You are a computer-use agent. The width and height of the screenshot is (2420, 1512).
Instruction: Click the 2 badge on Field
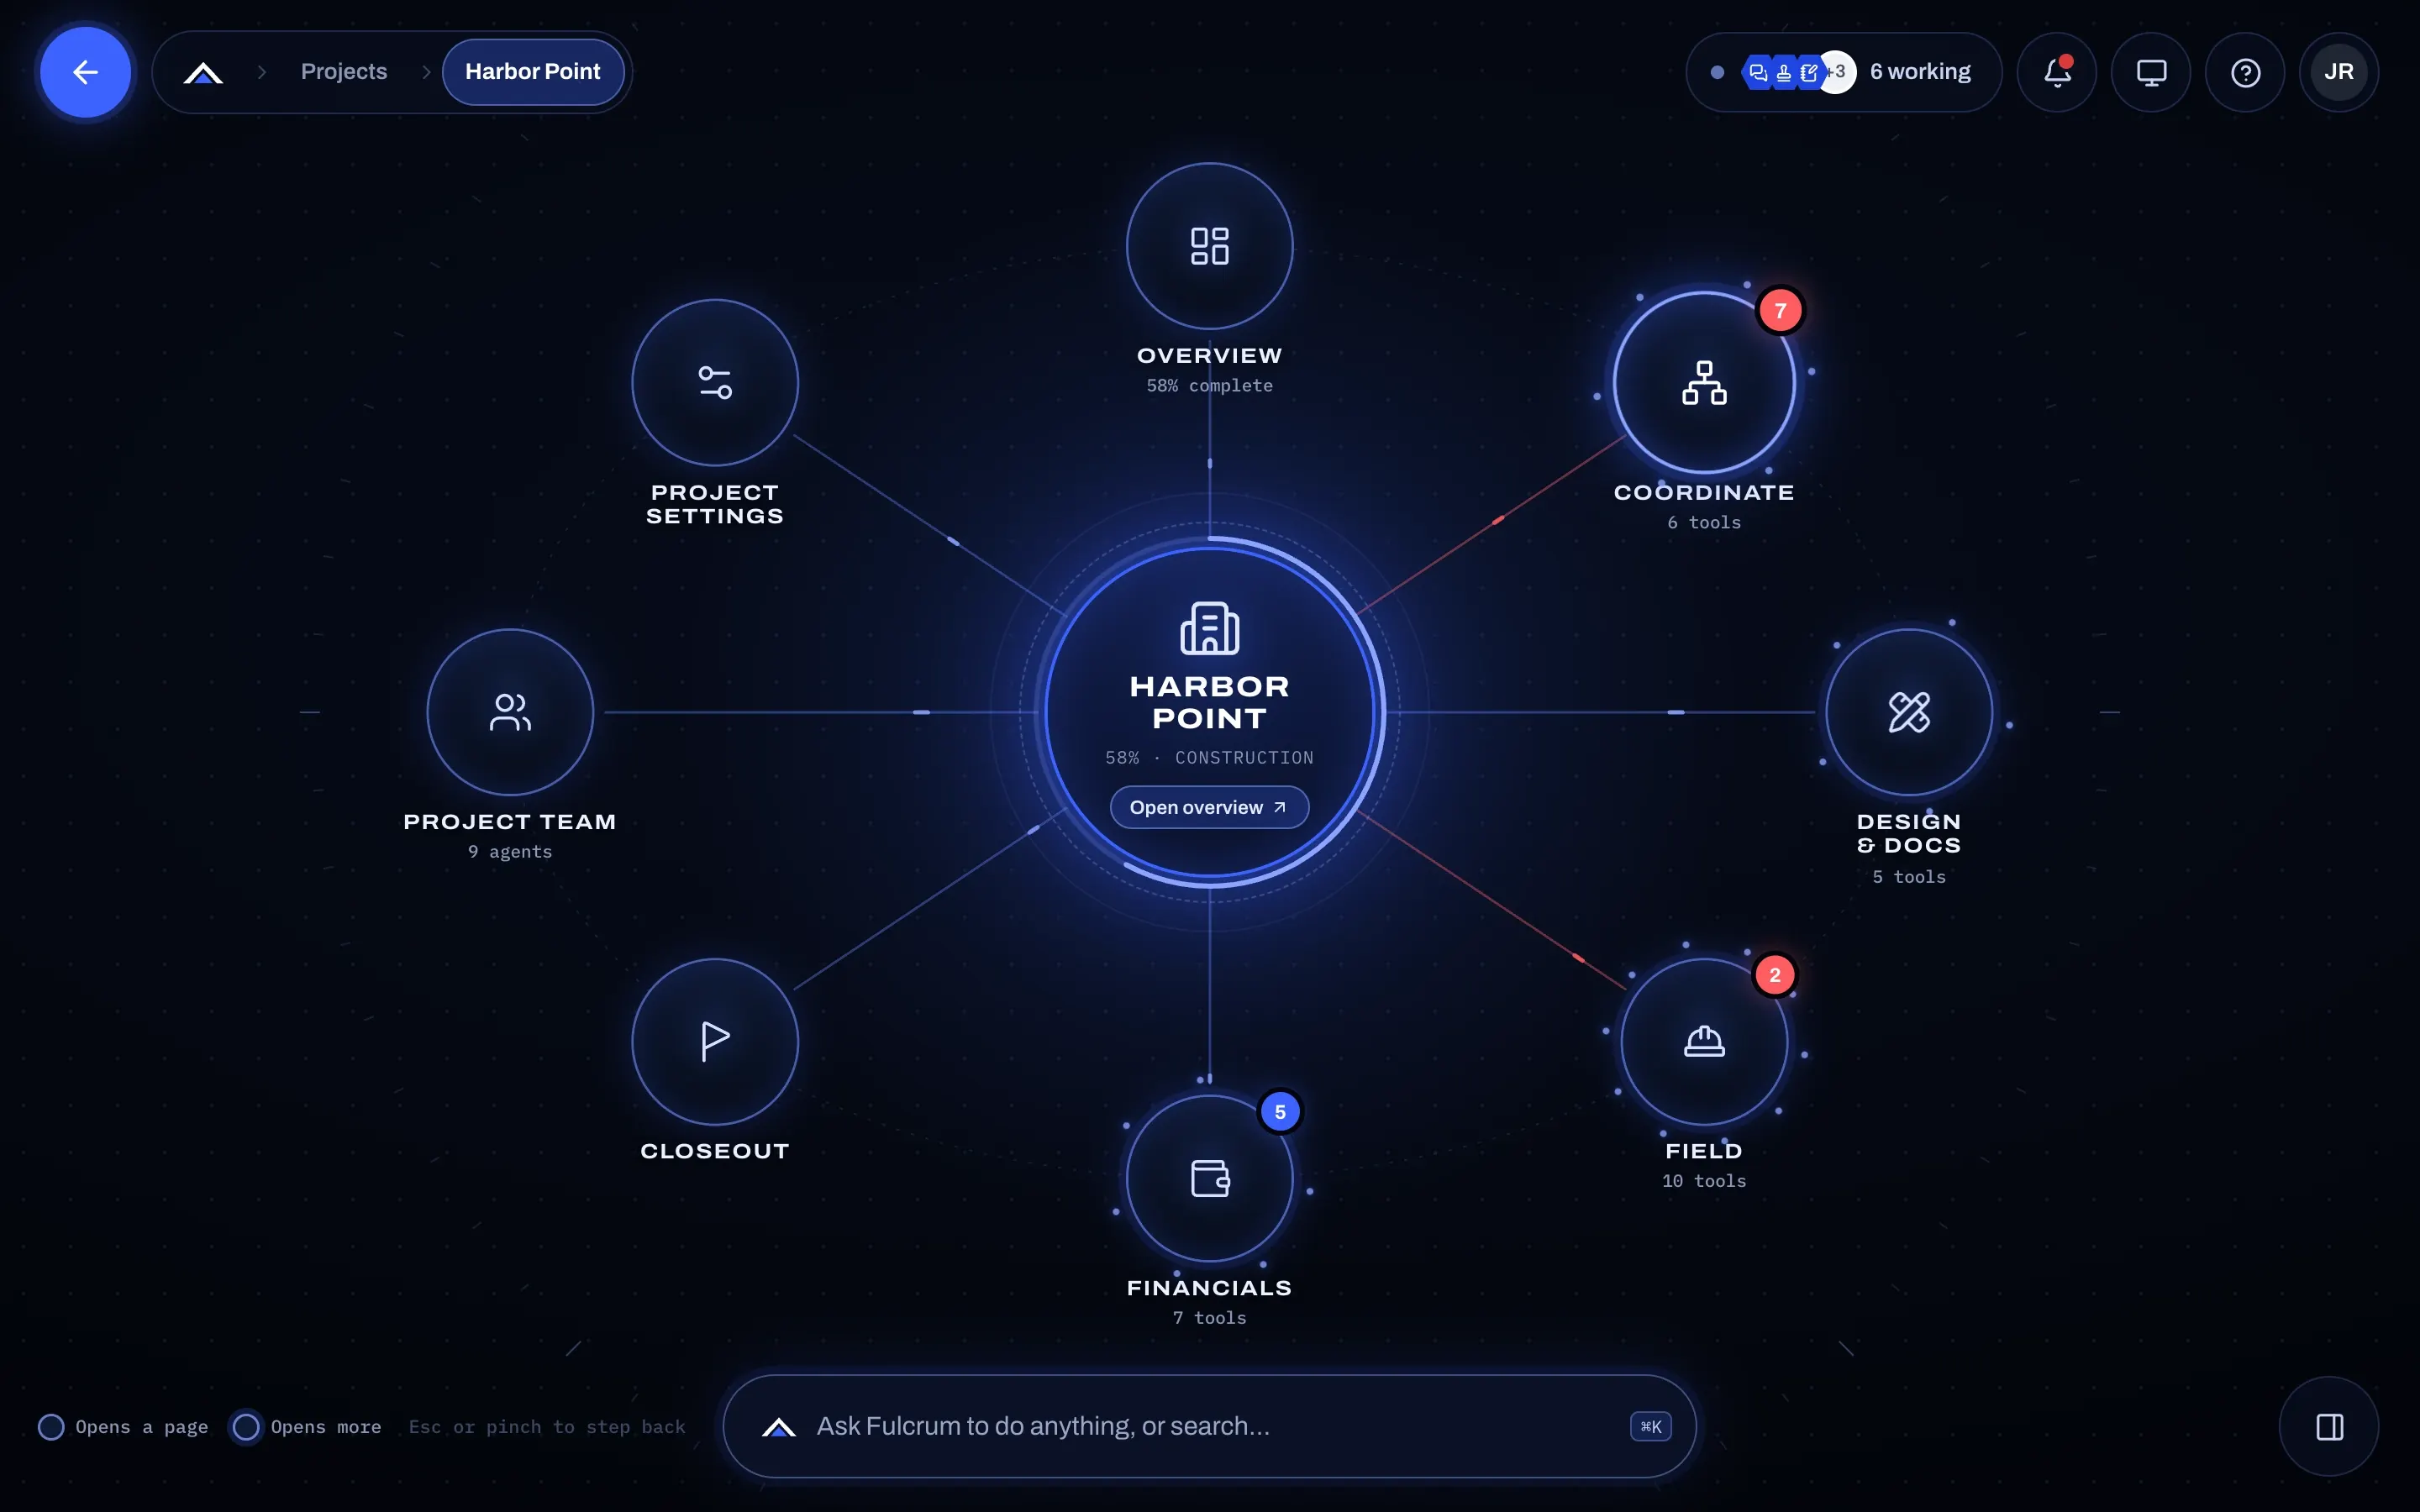pyautogui.click(x=1775, y=975)
